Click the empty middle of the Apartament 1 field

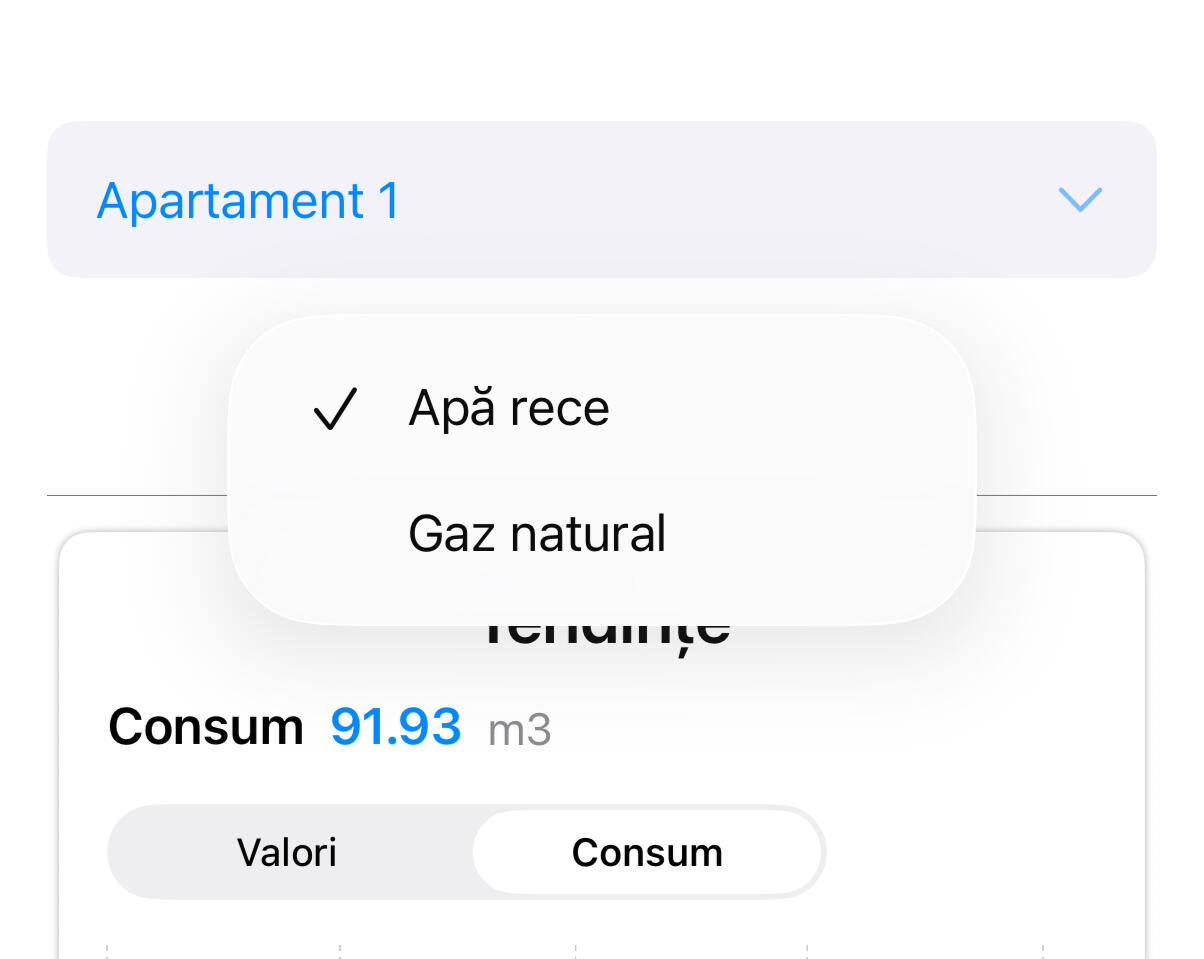pyautogui.click(x=720, y=200)
